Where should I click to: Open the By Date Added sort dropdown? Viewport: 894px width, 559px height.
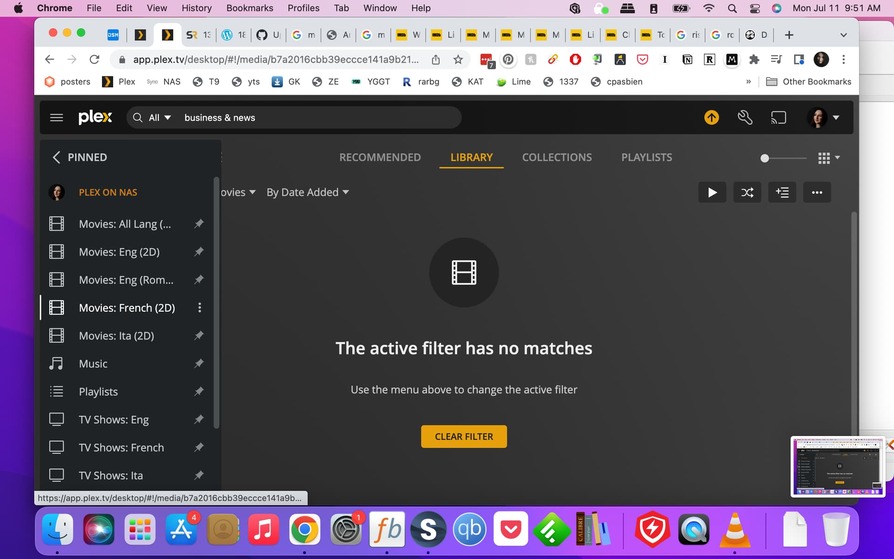(x=307, y=192)
